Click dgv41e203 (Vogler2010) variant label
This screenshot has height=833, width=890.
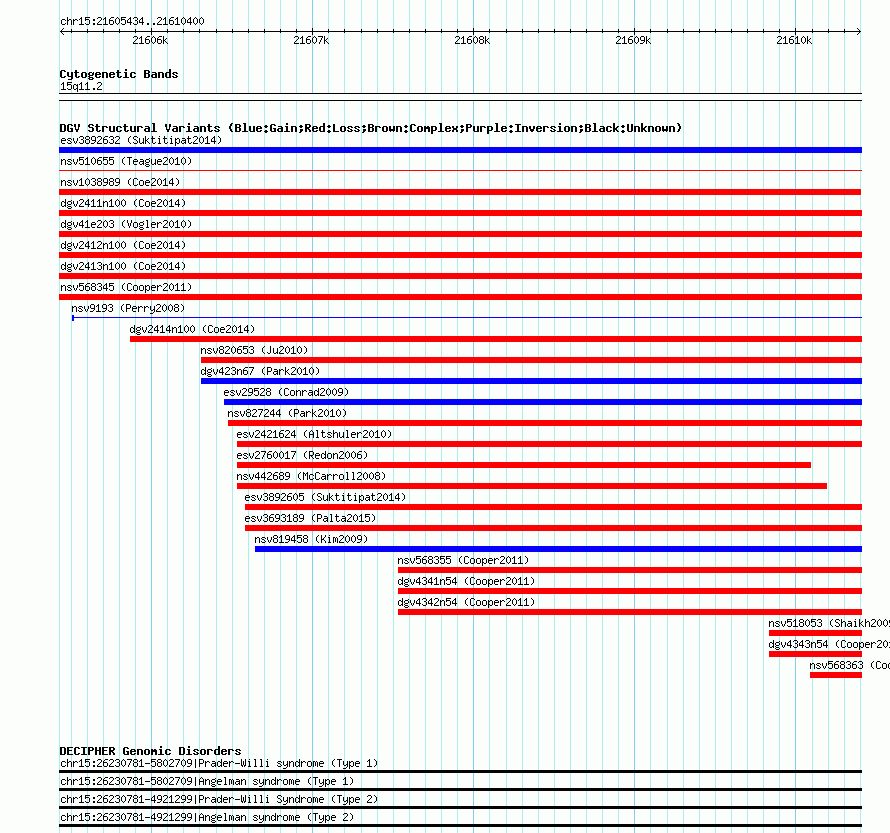[126, 224]
